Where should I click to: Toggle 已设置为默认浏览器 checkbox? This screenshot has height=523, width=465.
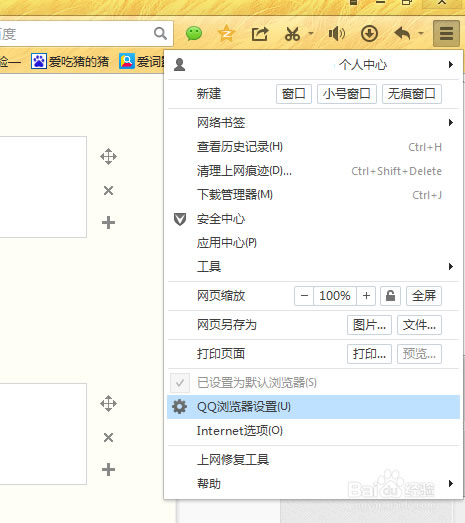[180, 383]
